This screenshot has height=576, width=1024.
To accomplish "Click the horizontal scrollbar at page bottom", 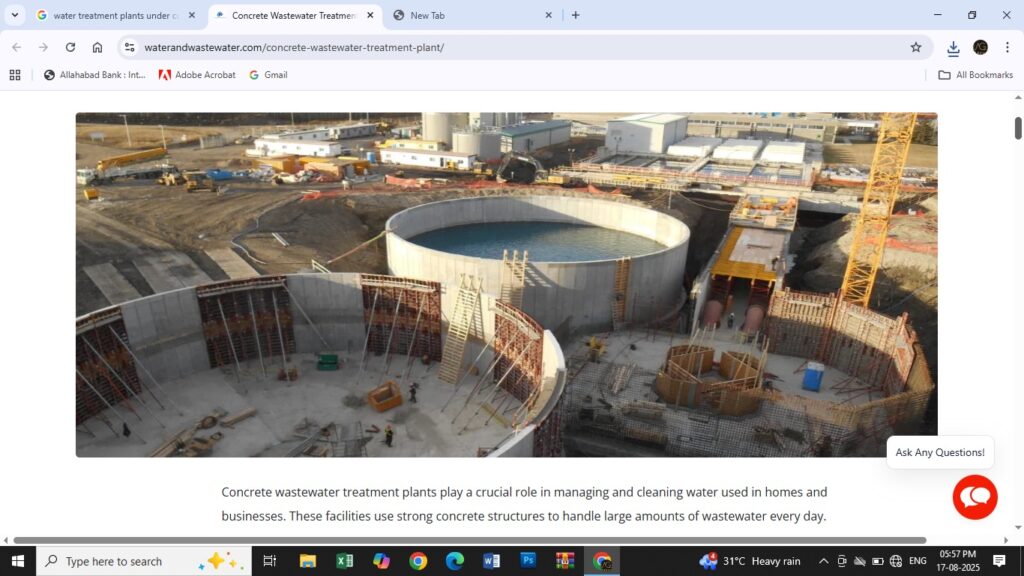I will (x=470, y=540).
